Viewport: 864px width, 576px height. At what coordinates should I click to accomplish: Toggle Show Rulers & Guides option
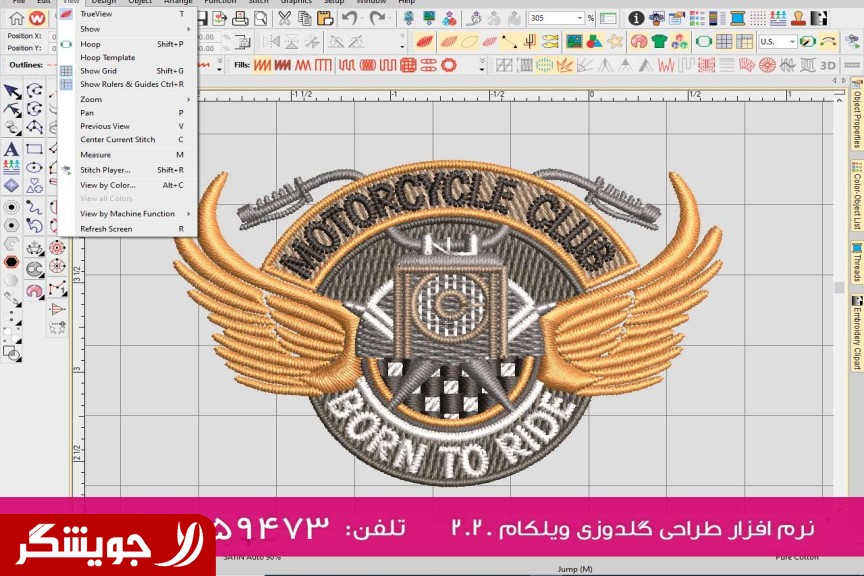coord(117,84)
